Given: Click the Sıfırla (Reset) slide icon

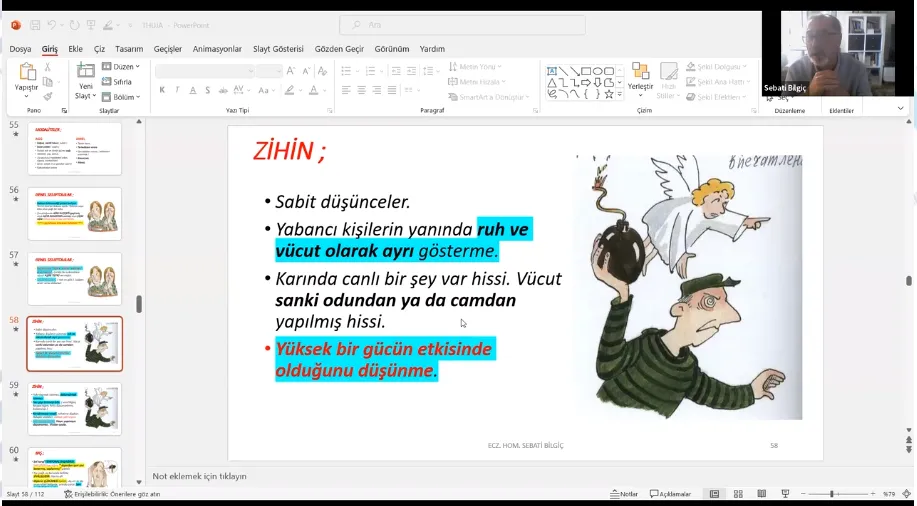Looking at the screenshot, I should [118, 82].
